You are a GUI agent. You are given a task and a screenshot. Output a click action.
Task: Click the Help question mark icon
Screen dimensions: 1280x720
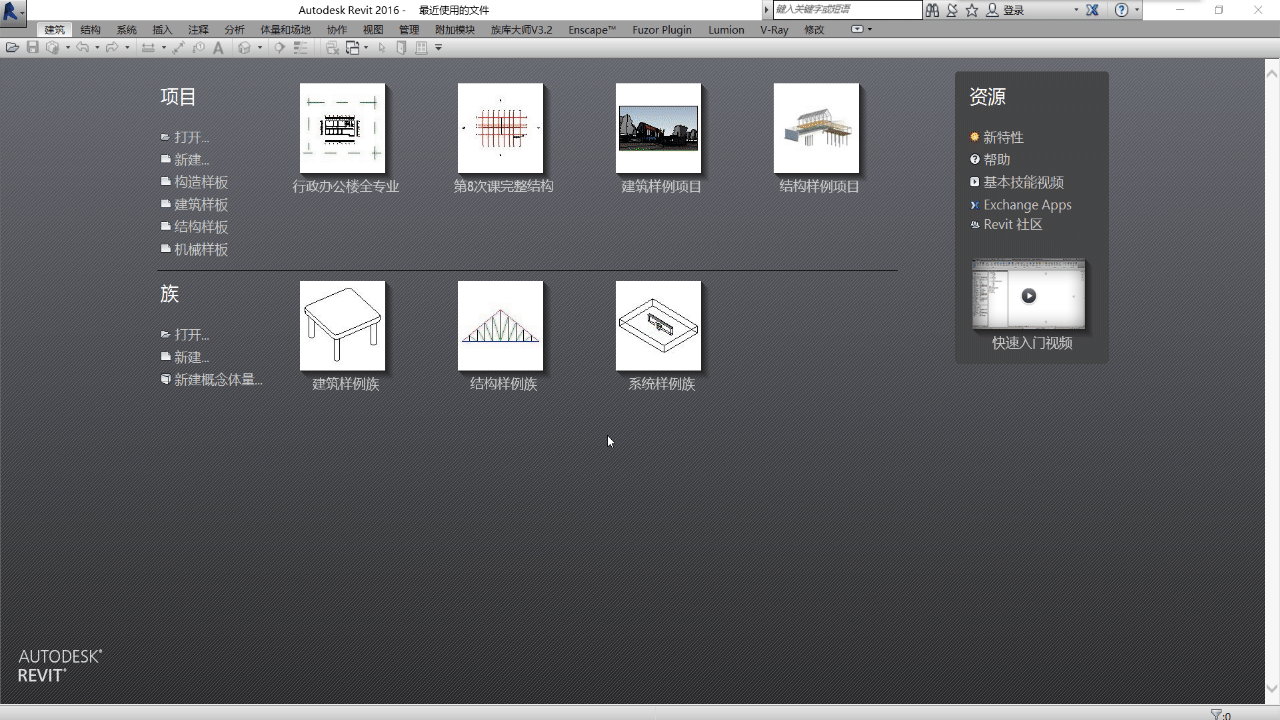(1121, 10)
